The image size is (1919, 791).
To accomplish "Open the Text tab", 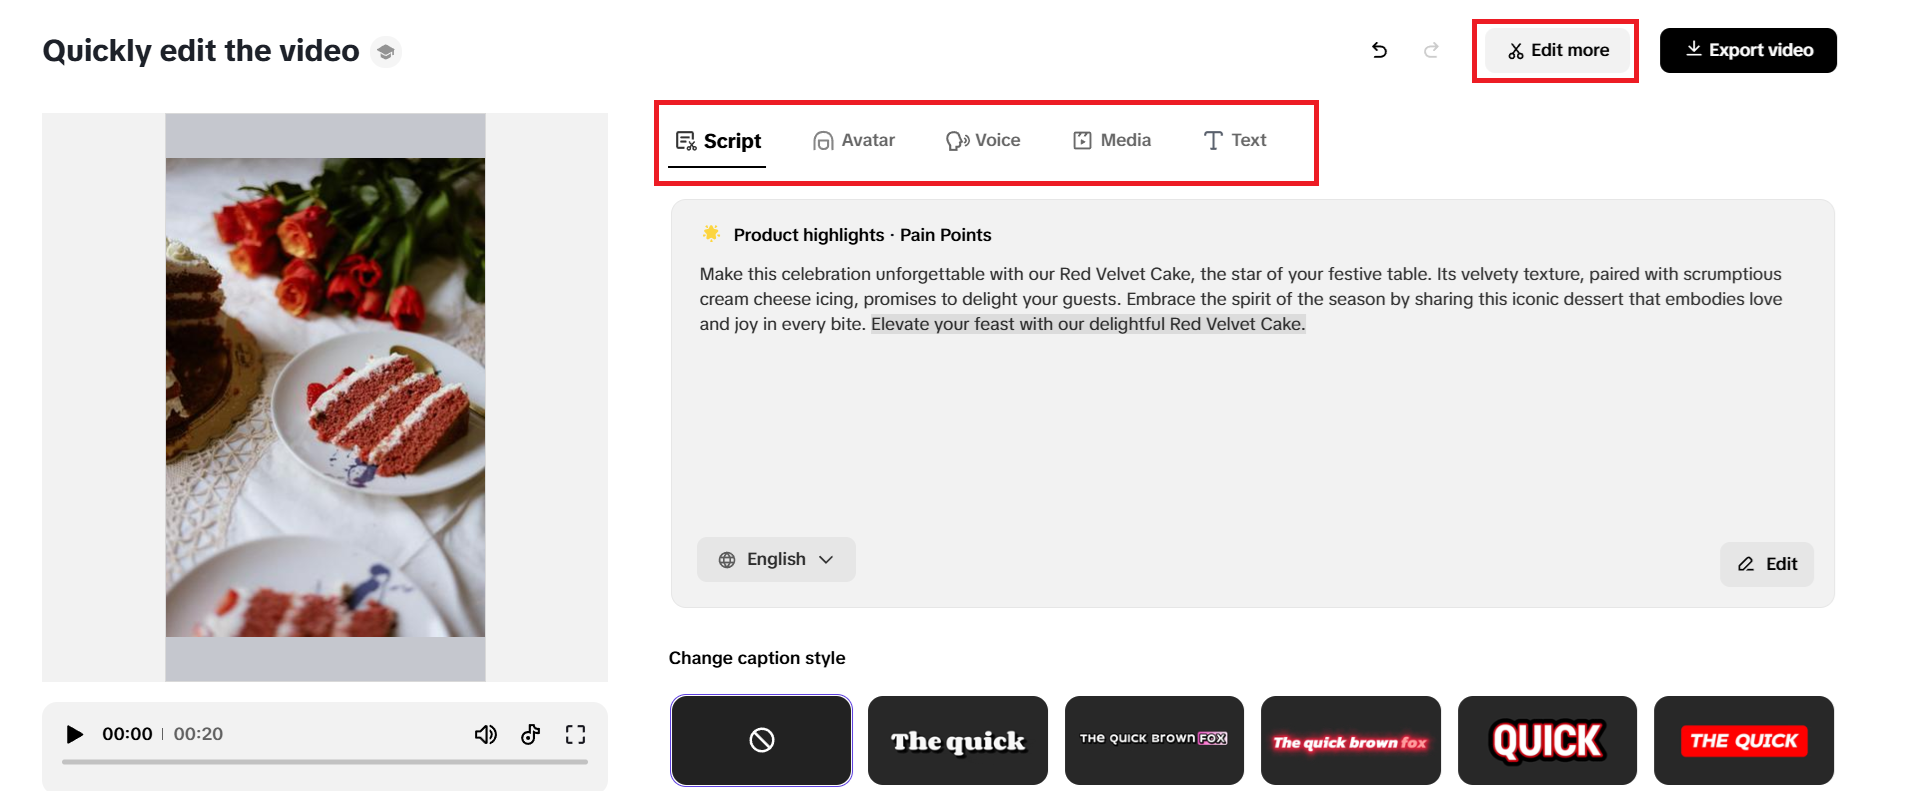I will coord(1235,140).
